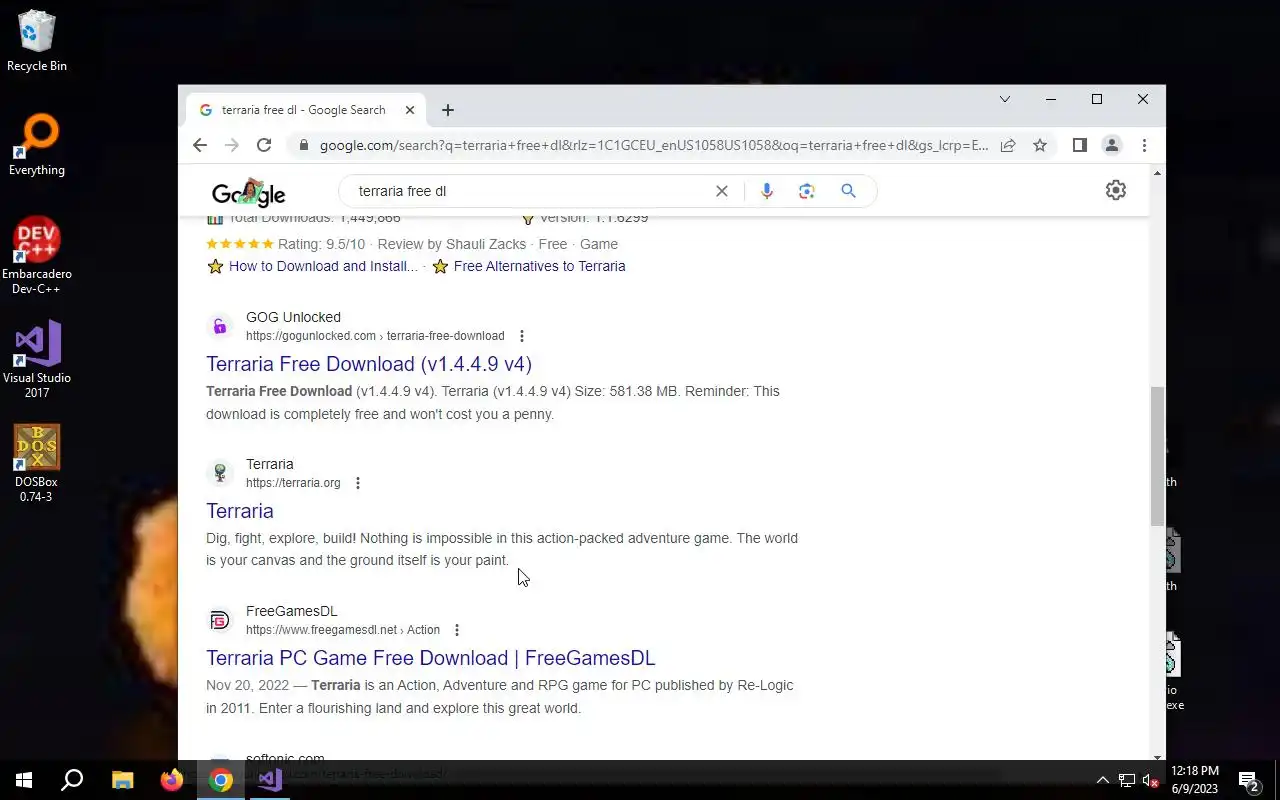Open File Explorer from taskbar
This screenshot has width=1280, height=800.
(122, 780)
